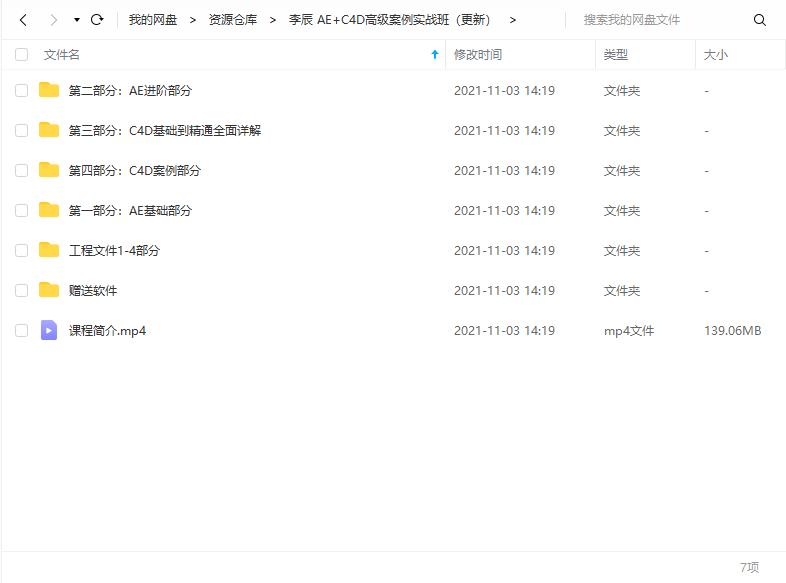Click folder icon of 工程文件1-4部分
This screenshot has width=786, height=583.
coord(49,250)
